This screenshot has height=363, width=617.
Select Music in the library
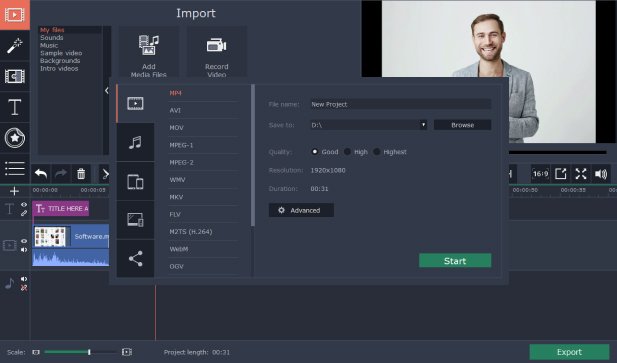[x=49, y=45]
